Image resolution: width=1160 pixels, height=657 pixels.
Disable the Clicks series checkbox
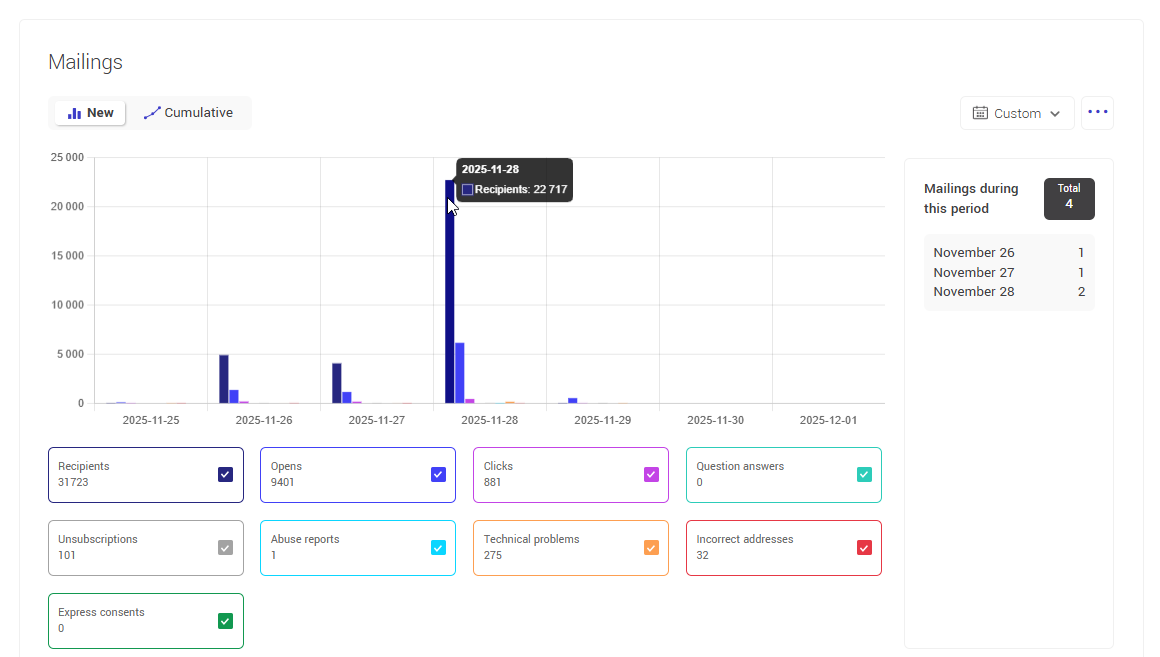click(651, 475)
